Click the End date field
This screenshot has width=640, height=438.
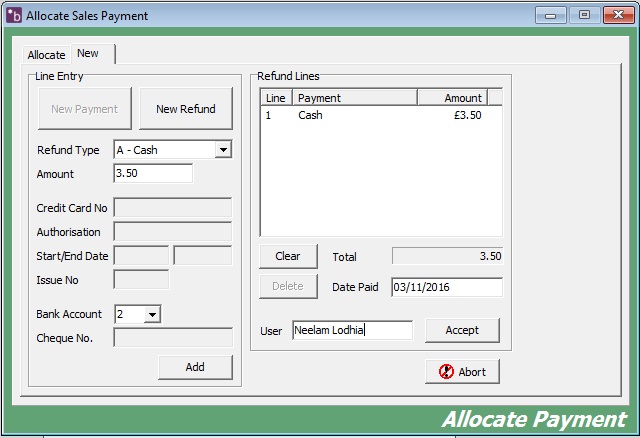click(x=203, y=256)
